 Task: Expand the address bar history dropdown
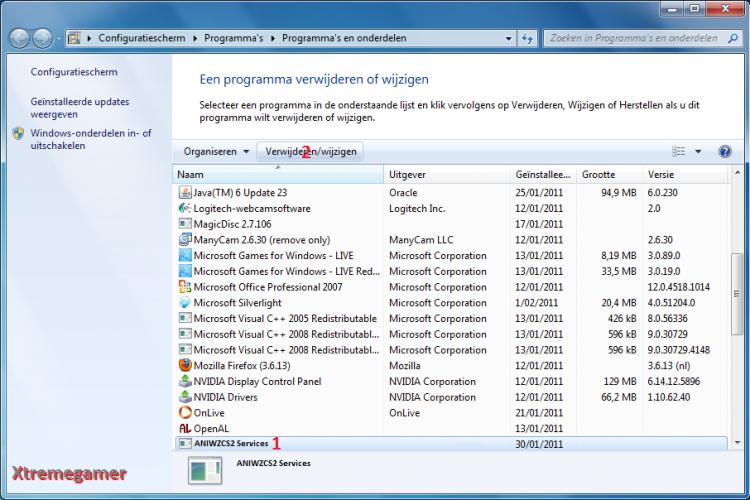click(508, 38)
